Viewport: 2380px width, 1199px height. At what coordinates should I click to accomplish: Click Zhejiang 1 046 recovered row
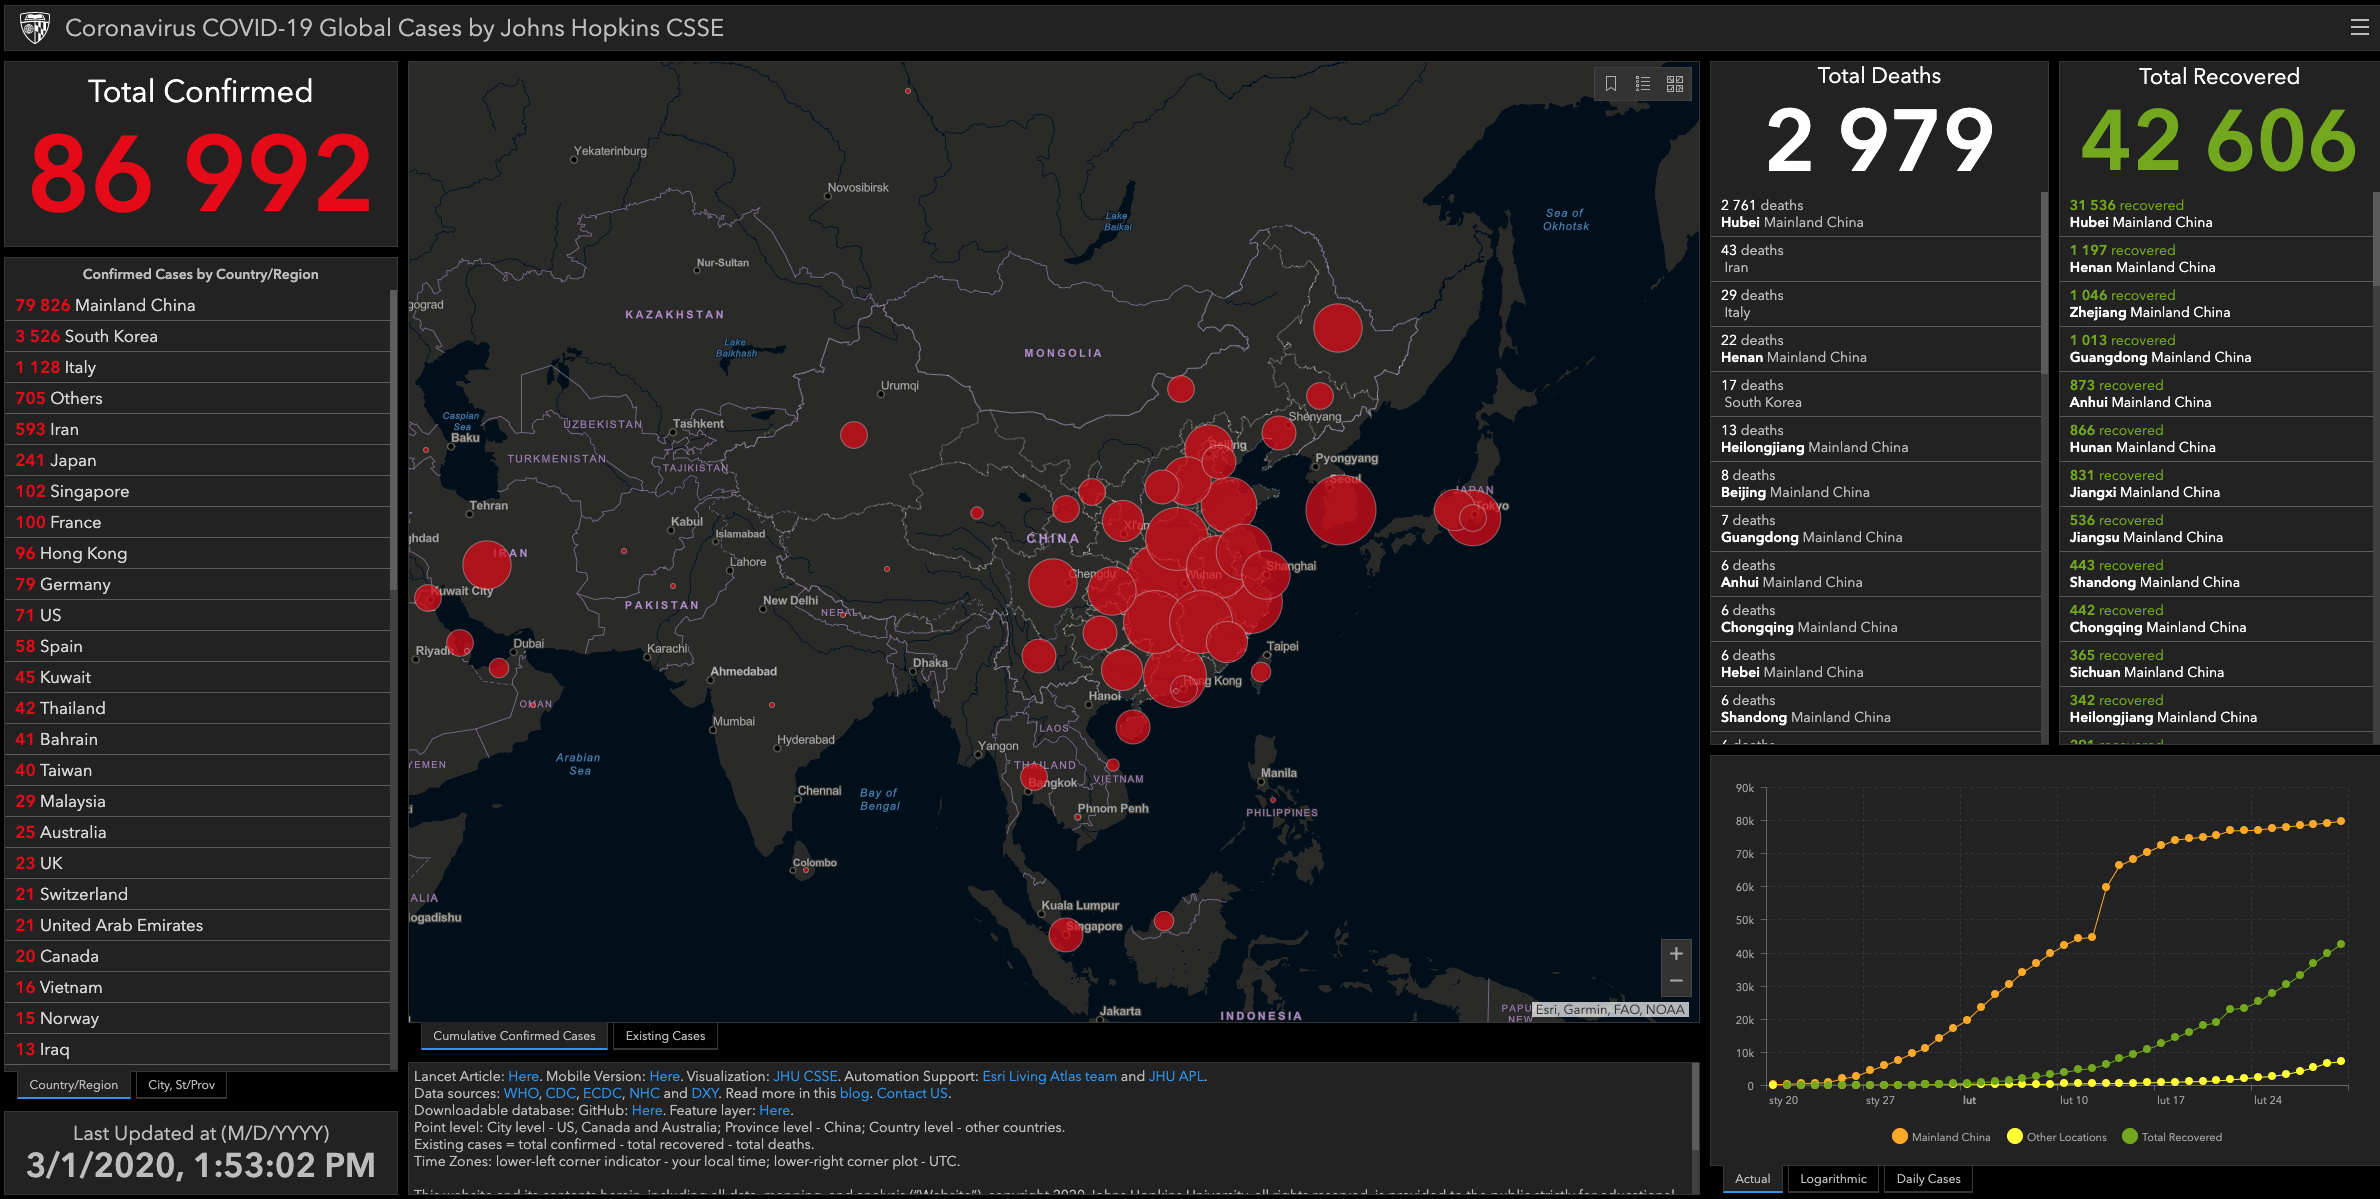coord(2218,304)
